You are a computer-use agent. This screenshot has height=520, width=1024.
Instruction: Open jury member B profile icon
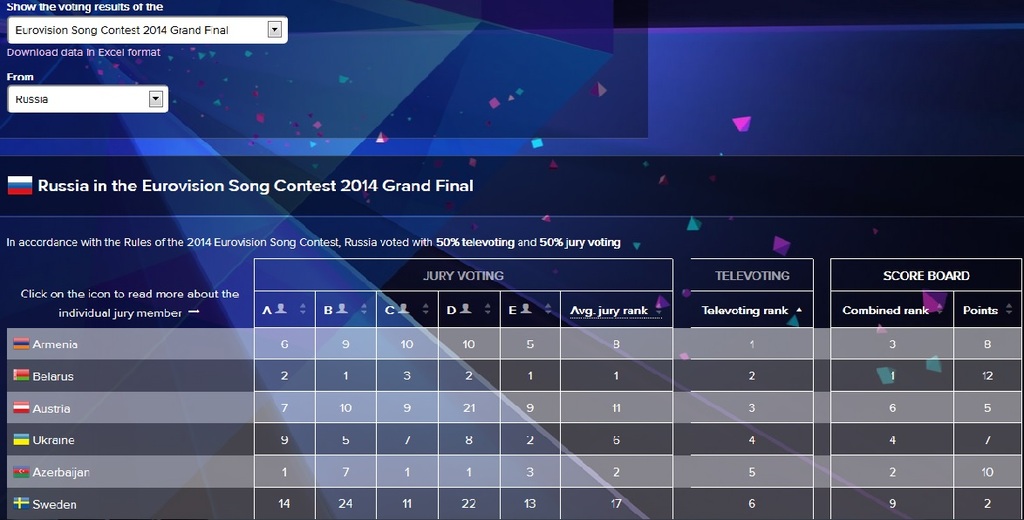(x=342, y=309)
